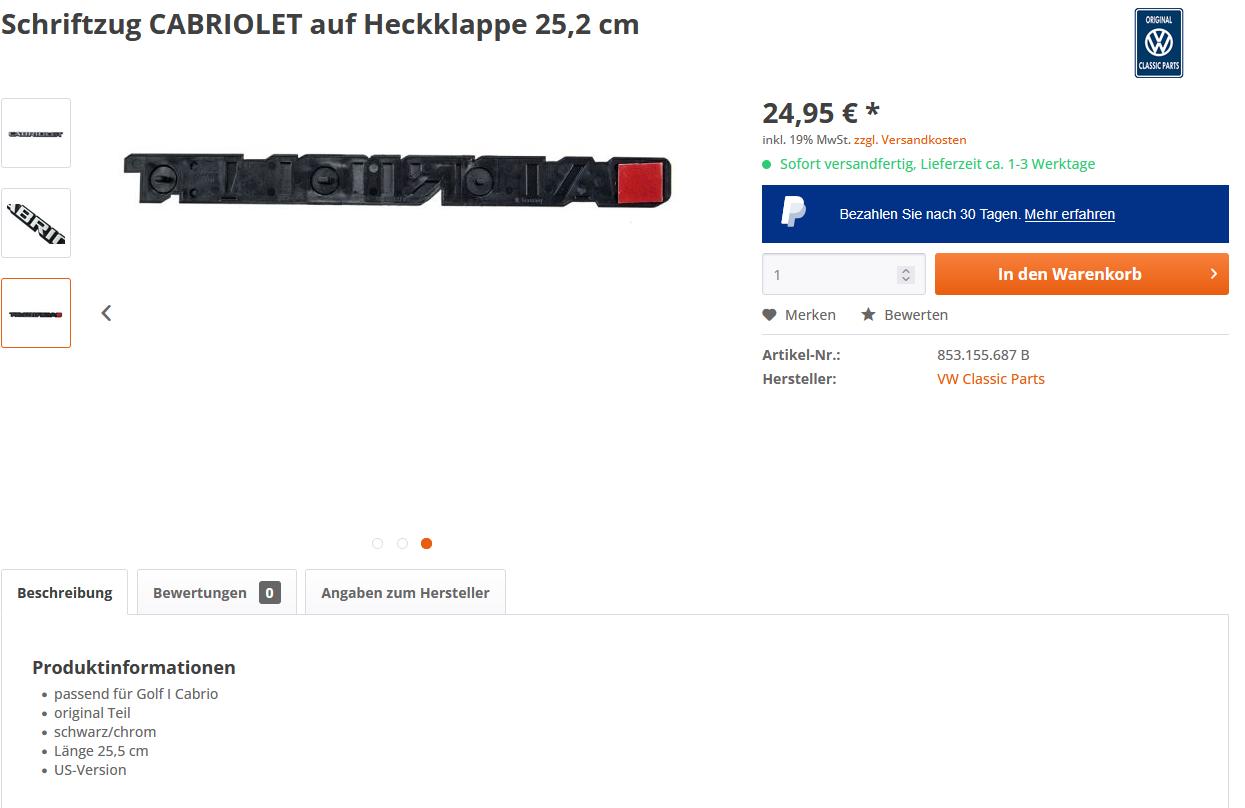Add item with In den Warenkorb button
The width and height of the screenshot is (1245, 808).
(x=1082, y=274)
